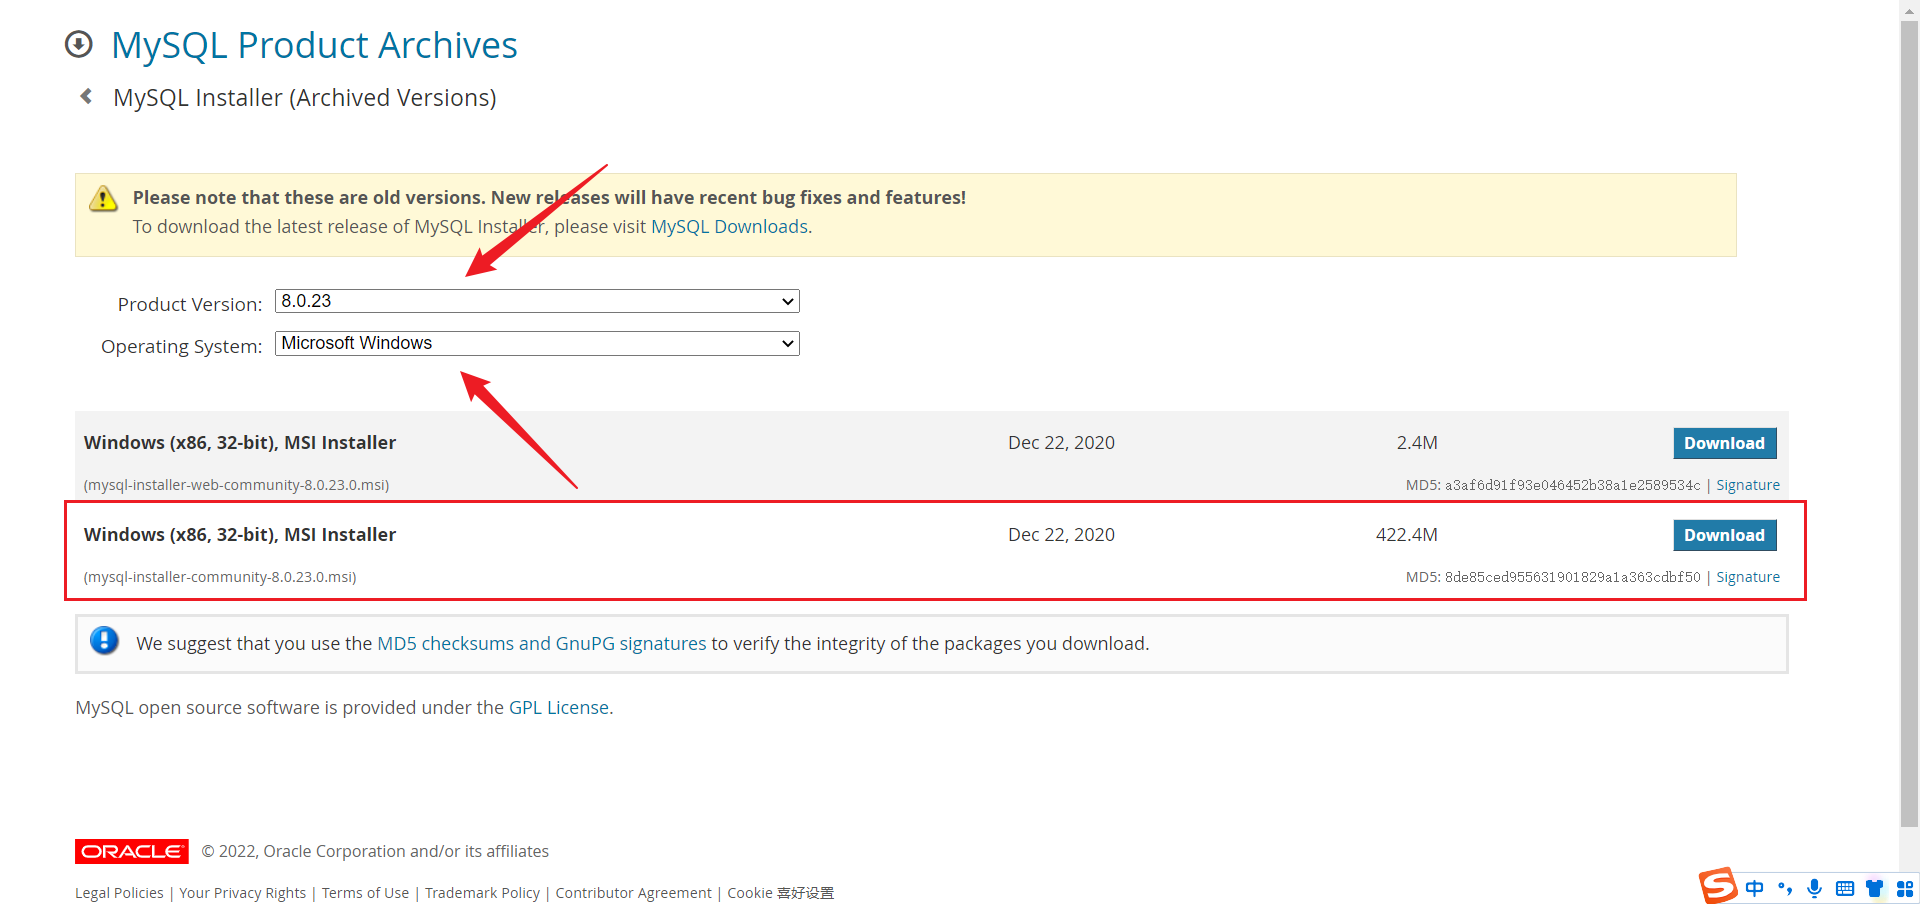Image resolution: width=1920 pixels, height=904 pixels.
Task: Toggle the Chinese/English 中 input mode
Action: (1755, 888)
